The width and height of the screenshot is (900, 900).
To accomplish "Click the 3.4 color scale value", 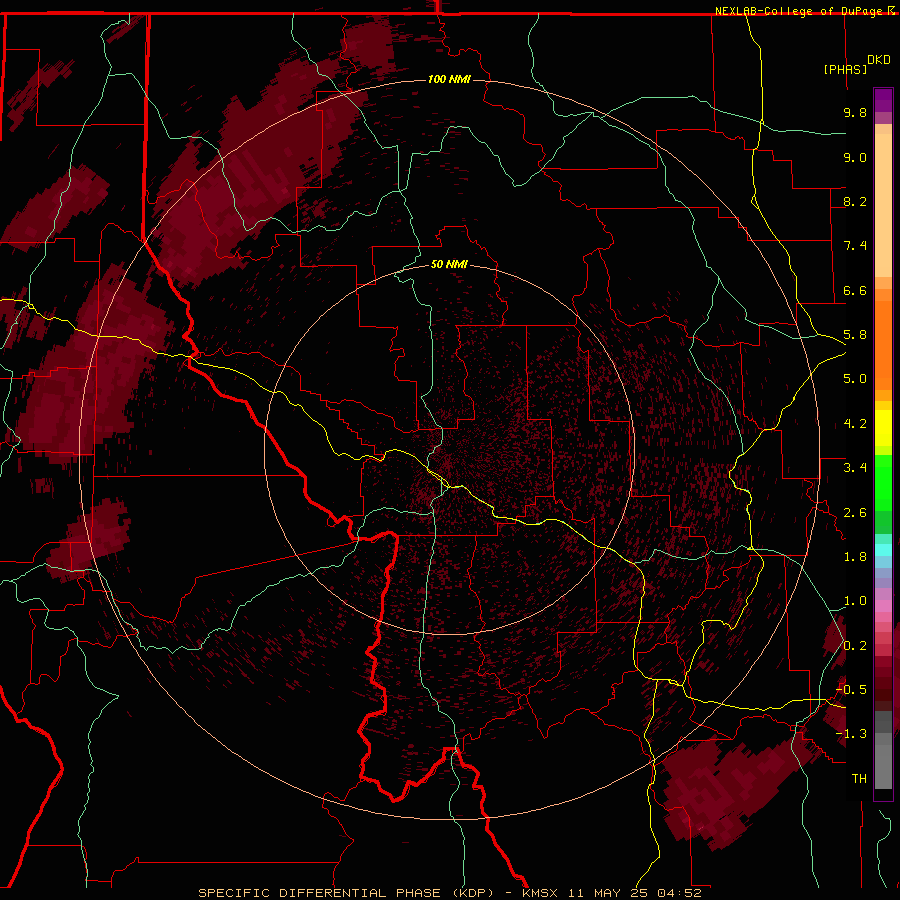I will [855, 468].
